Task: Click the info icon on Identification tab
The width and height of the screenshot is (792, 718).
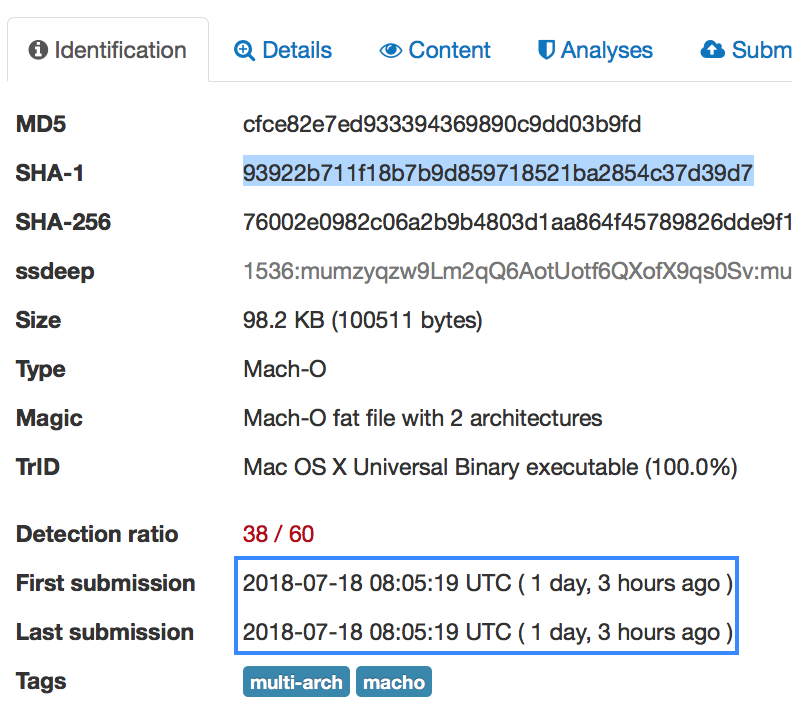Action: tap(39, 50)
